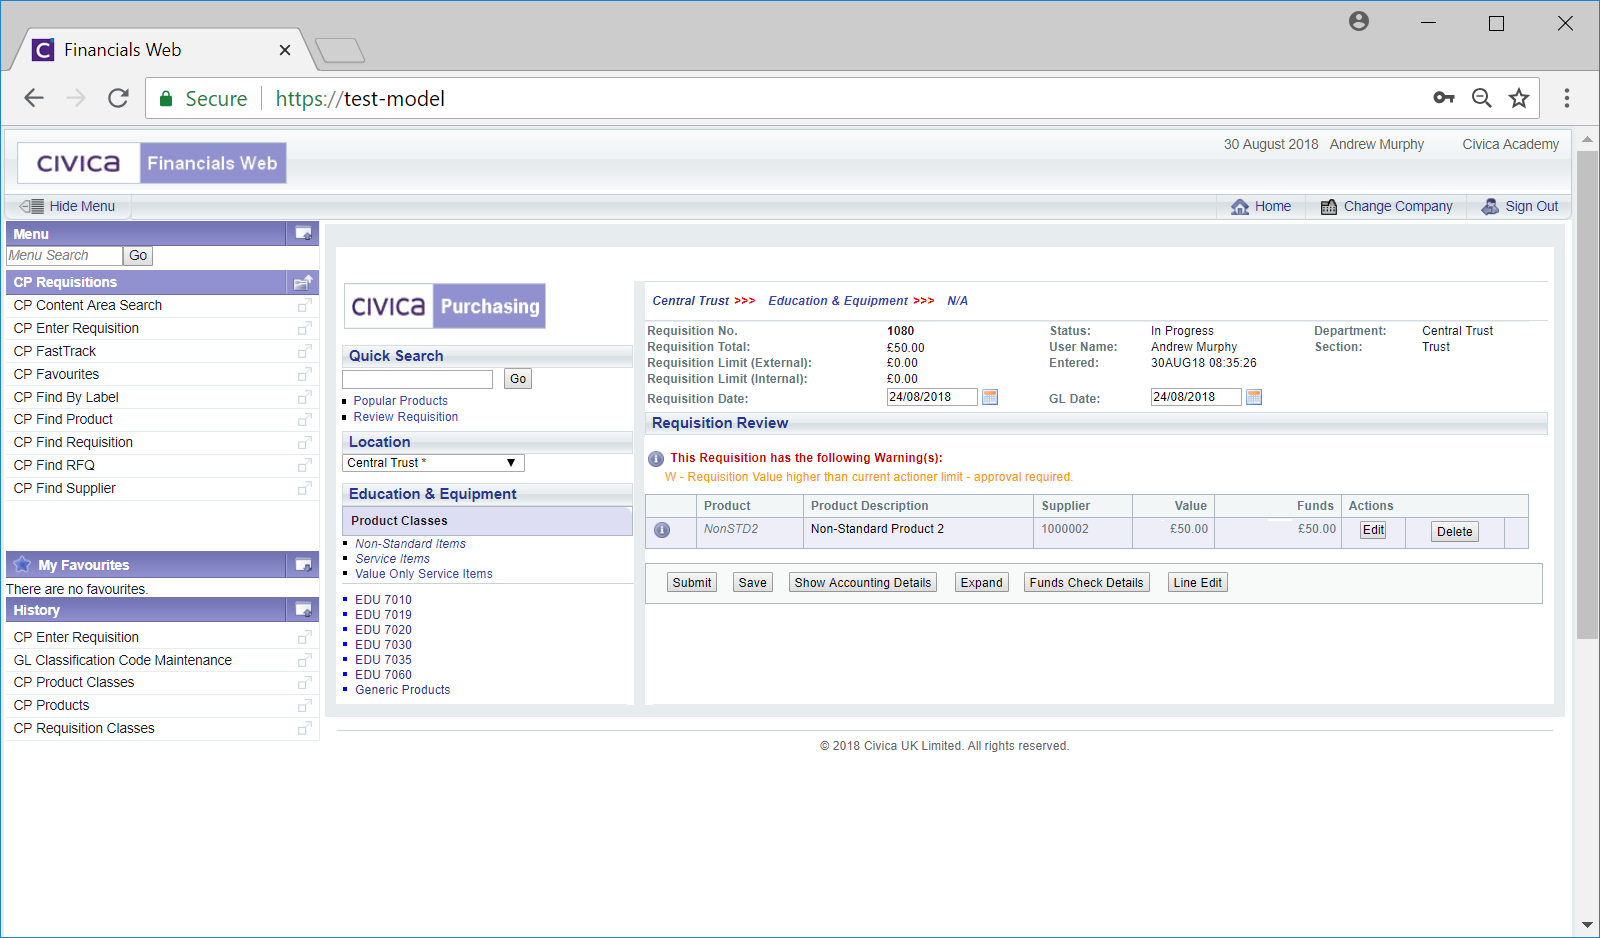Click the requisition warning information icon

[x=656, y=459]
